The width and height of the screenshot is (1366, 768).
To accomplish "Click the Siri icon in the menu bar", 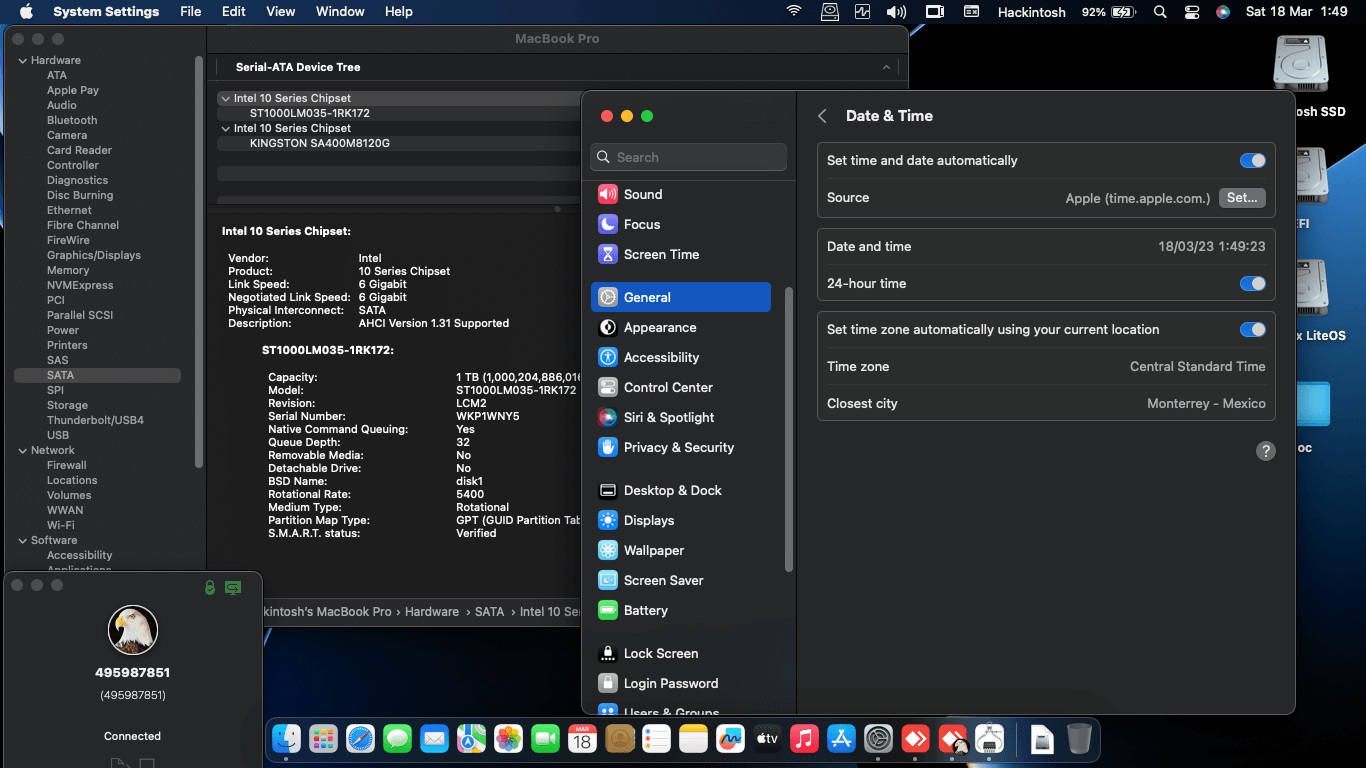I will point(1223,12).
